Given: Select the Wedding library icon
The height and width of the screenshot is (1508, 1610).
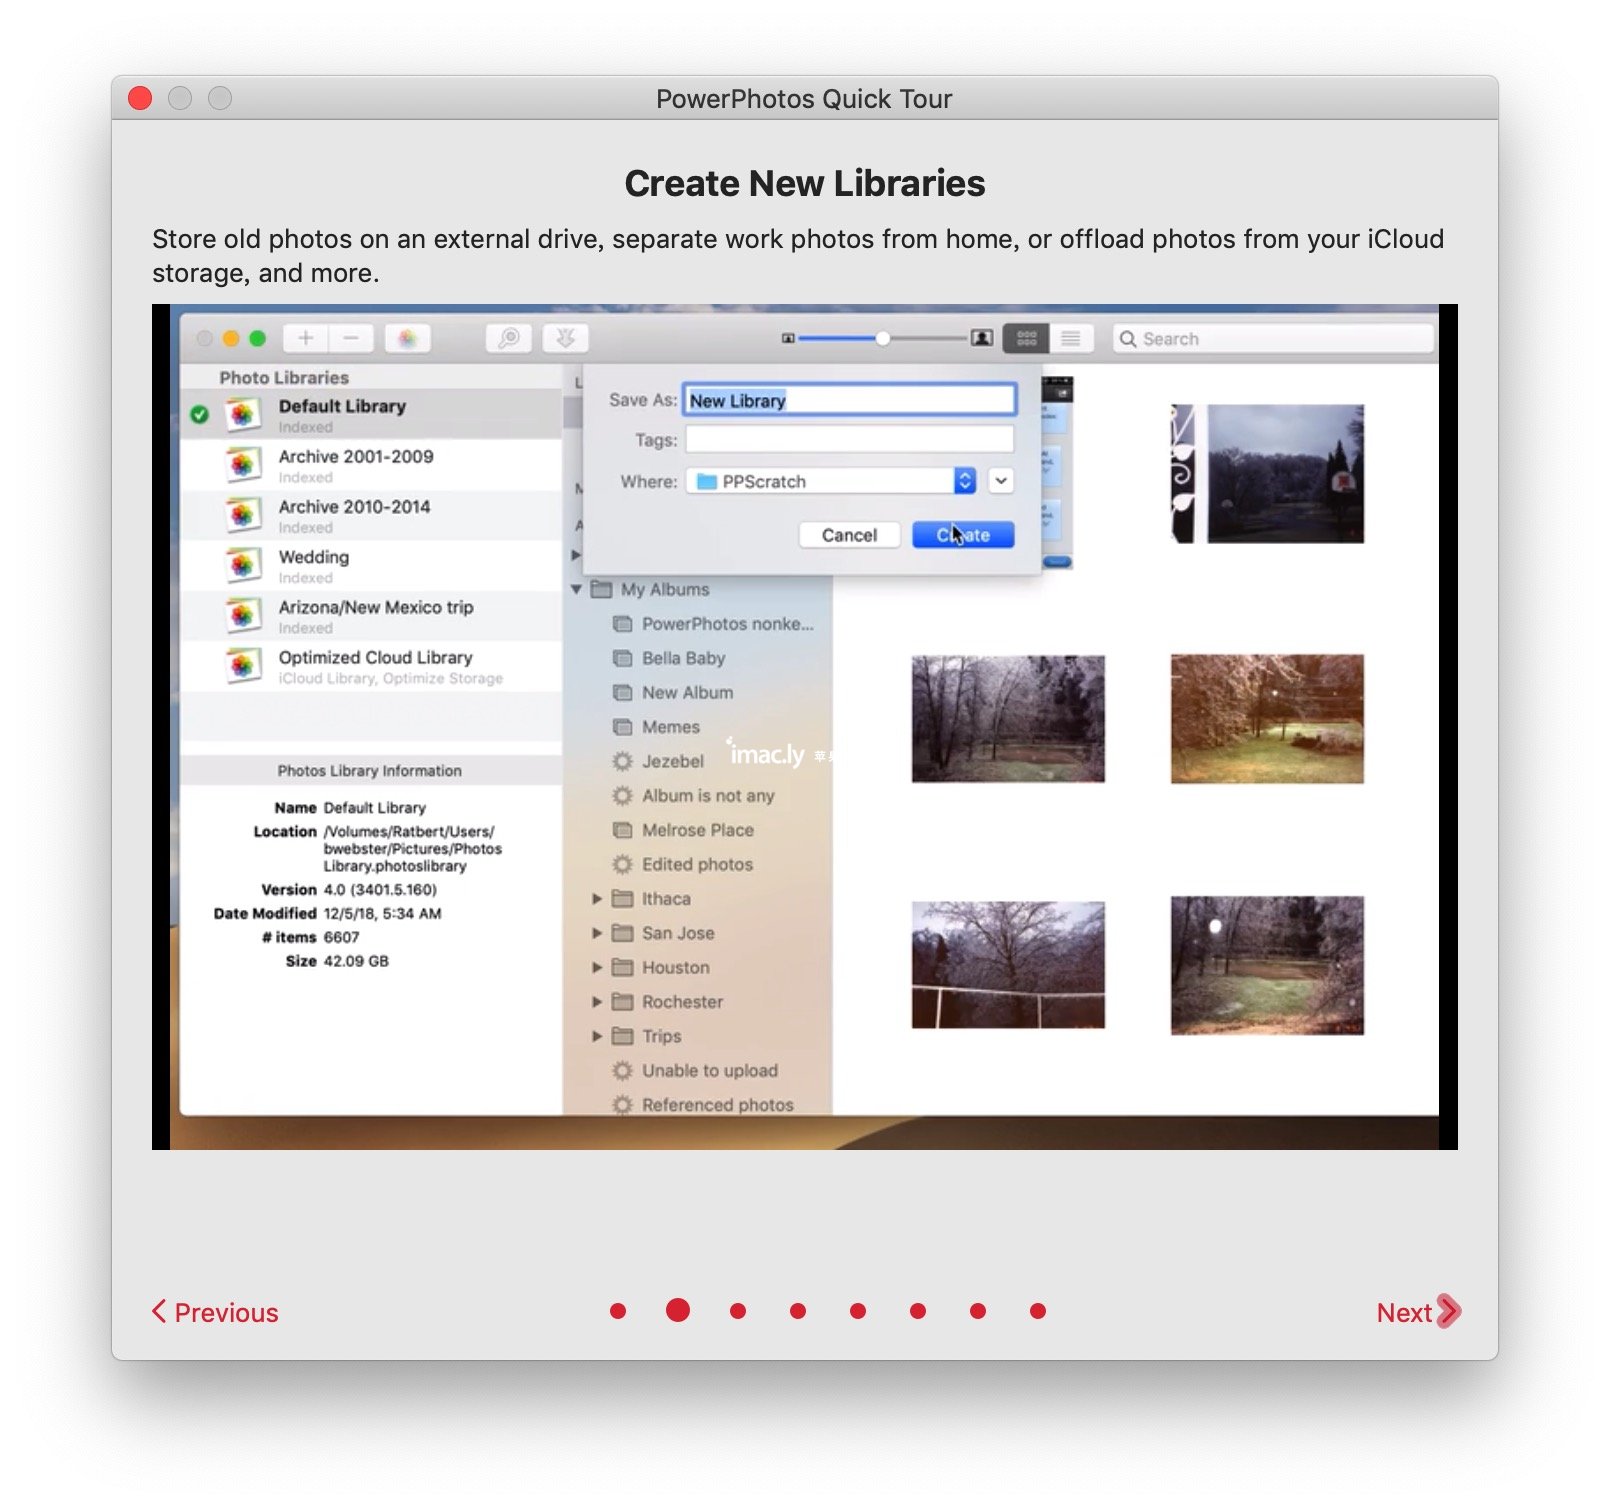Looking at the screenshot, I should pyautogui.click(x=243, y=565).
